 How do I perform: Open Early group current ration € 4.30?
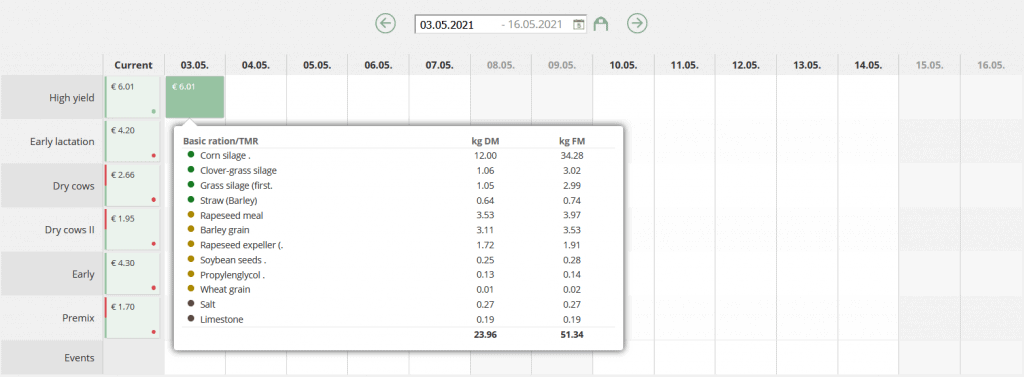click(x=133, y=274)
